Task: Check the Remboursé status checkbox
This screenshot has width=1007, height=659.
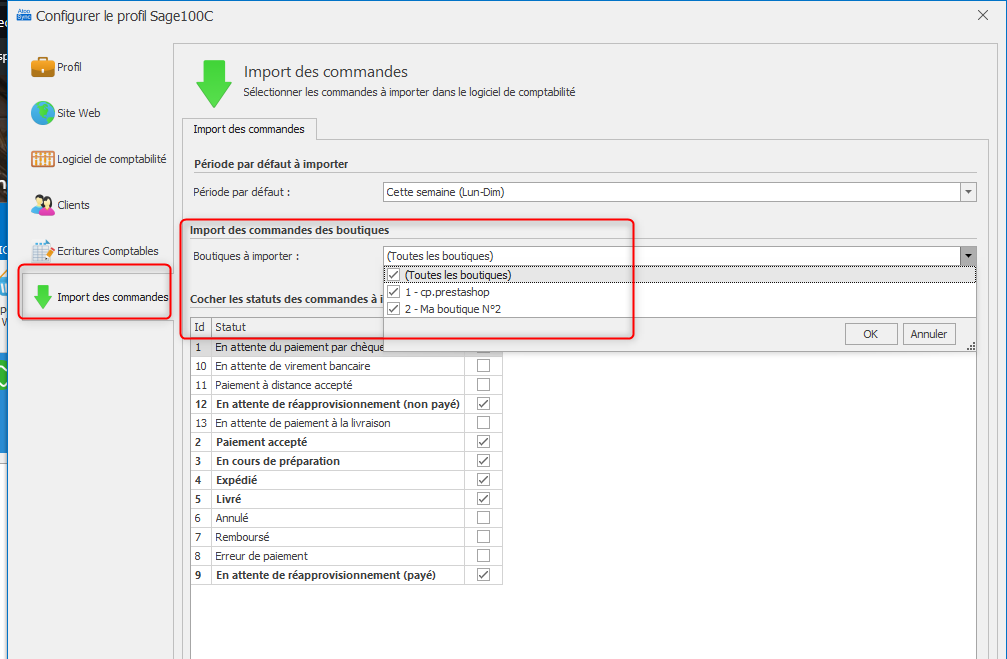Action: point(484,536)
